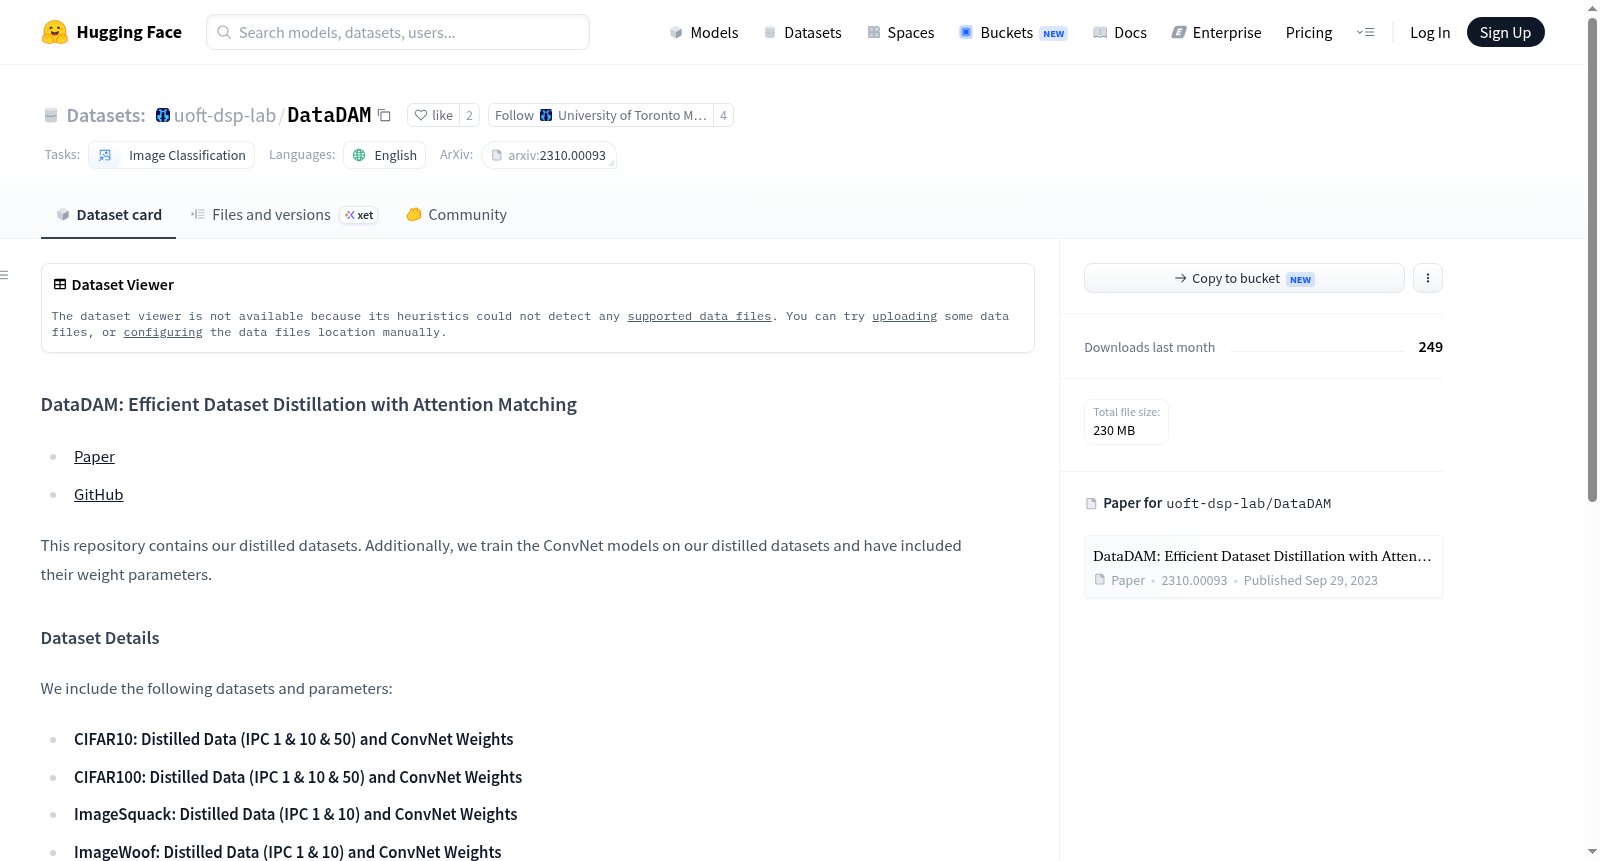1600x861 pixels.
Task: Switch to the Dataset card tab
Action: click(108, 215)
